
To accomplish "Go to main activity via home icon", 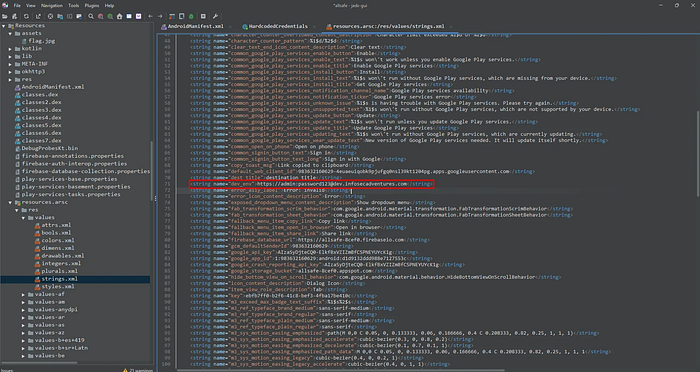I will 119,17.
